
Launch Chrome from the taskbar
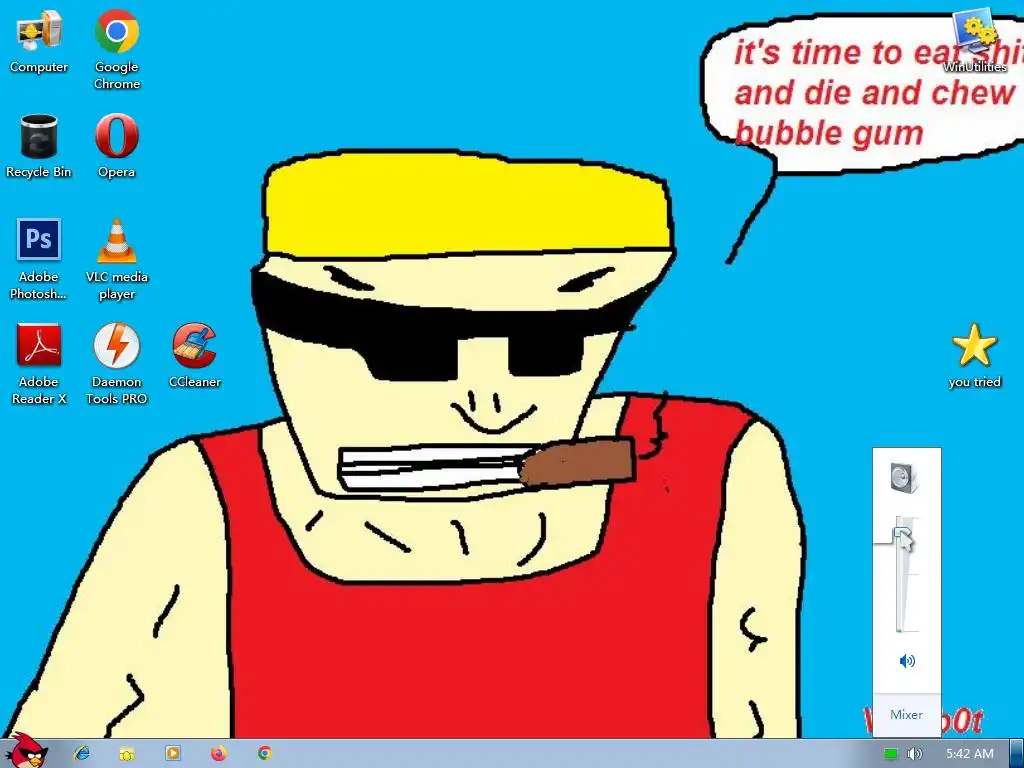(264, 753)
